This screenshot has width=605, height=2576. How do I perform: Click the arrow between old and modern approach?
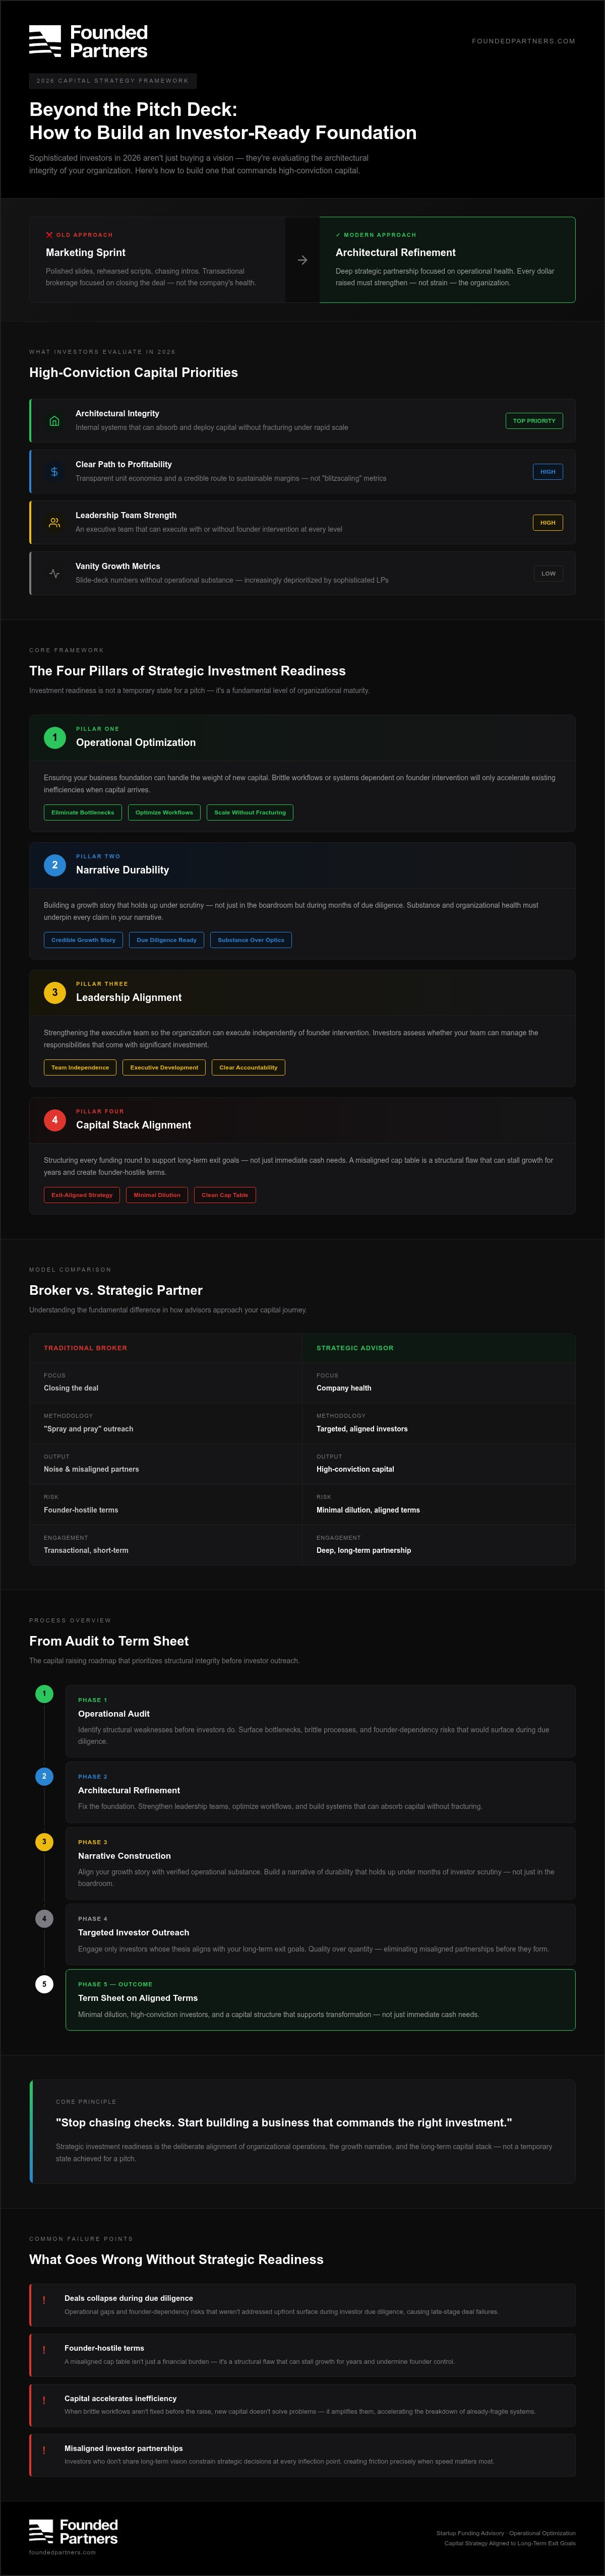[302, 260]
